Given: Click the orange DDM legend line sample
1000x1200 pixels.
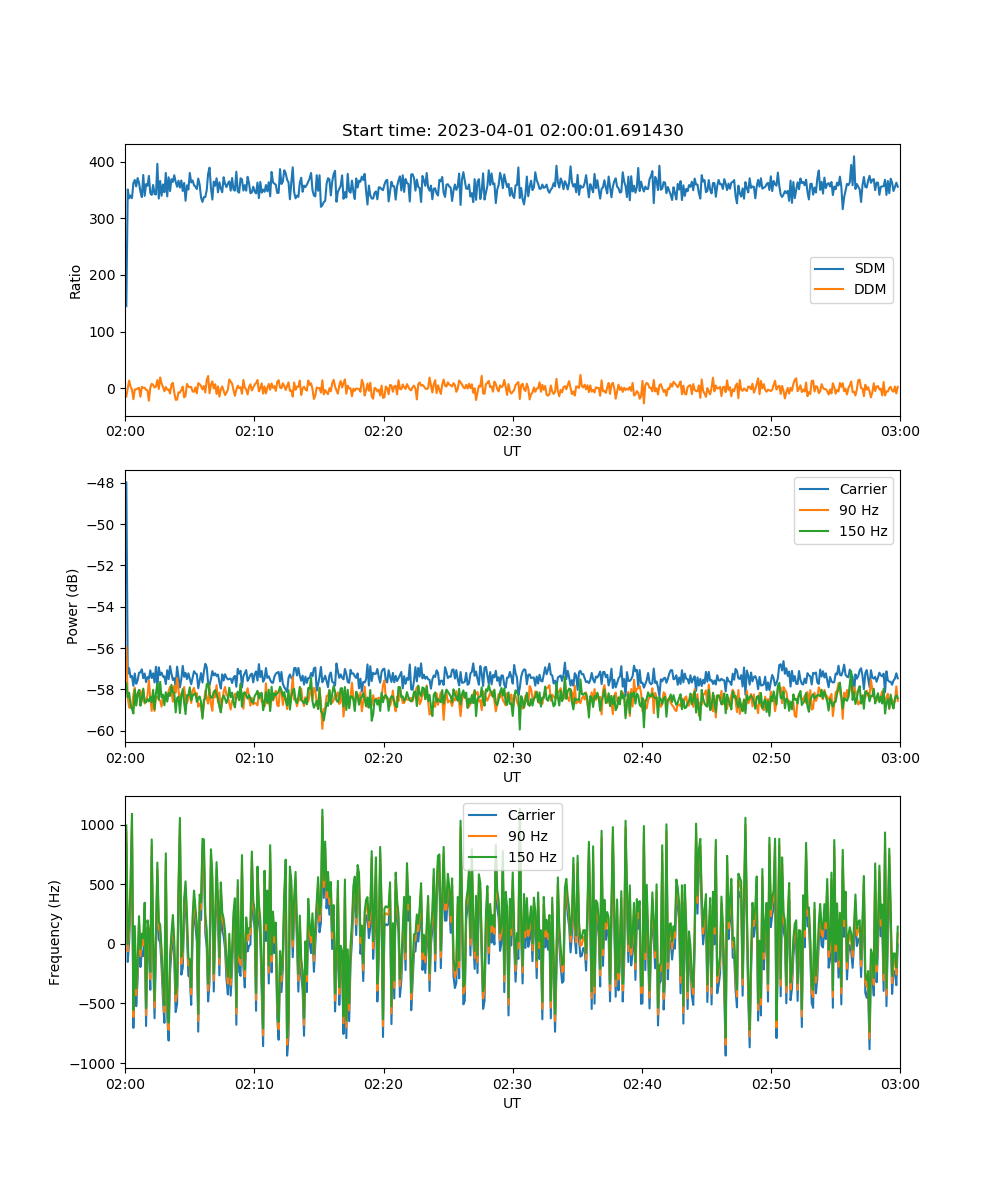Looking at the screenshot, I should click(830, 290).
